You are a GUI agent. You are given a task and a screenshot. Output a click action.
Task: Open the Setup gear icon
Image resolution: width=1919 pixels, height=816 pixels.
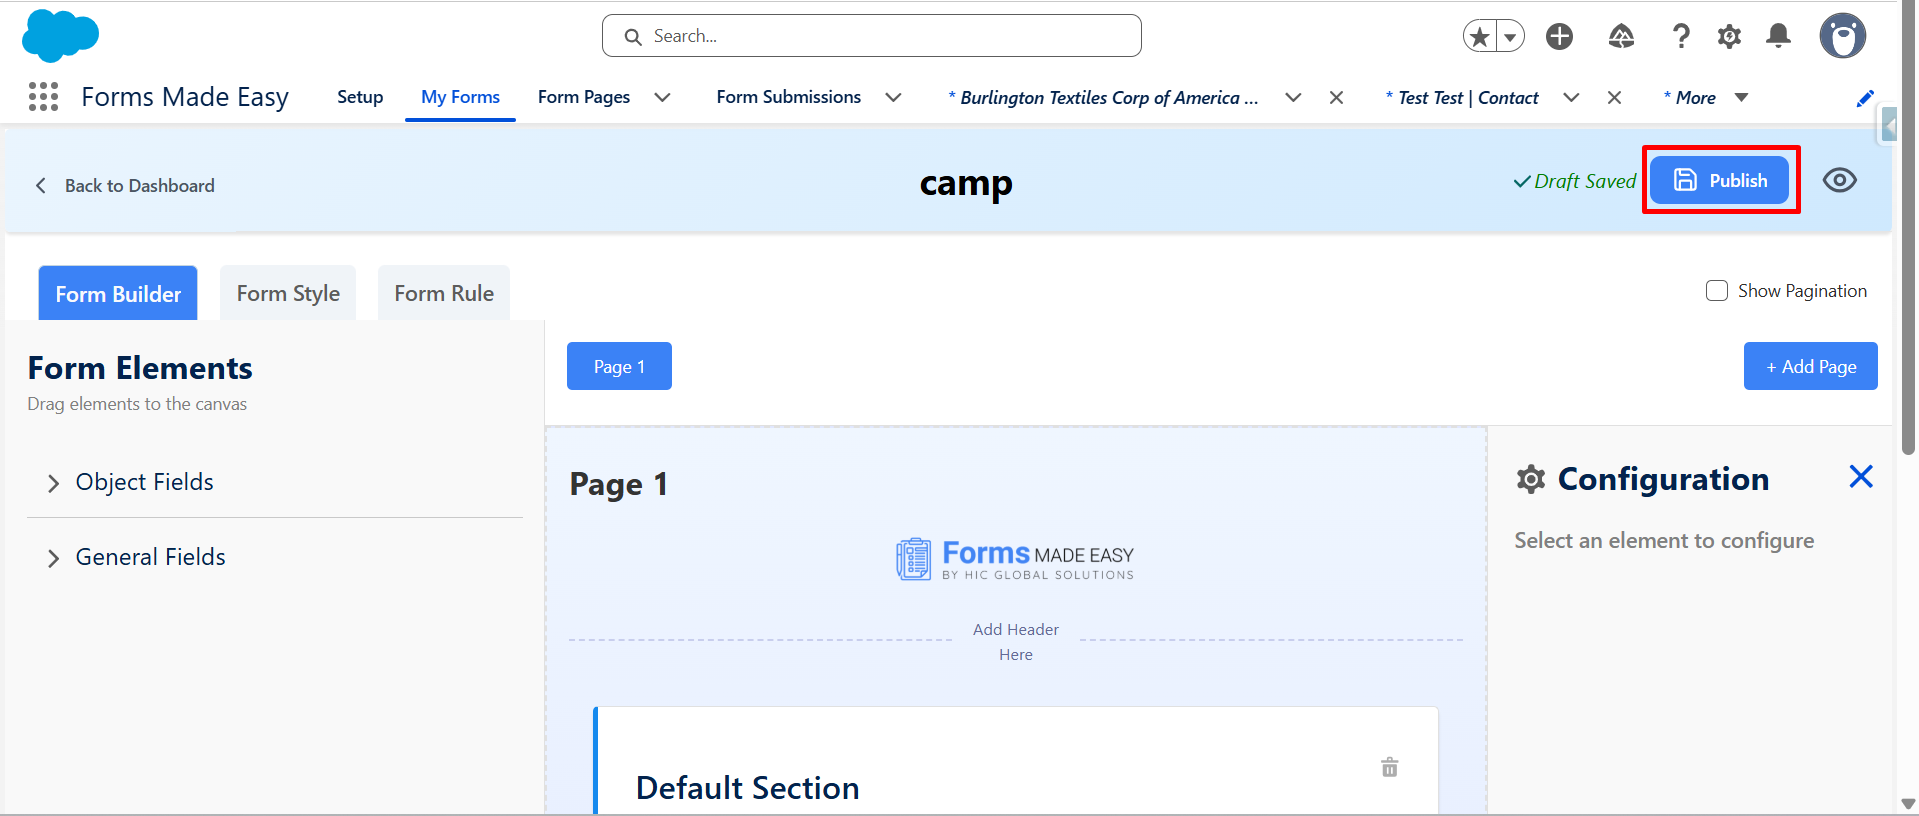pyautogui.click(x=1729, y=37)
